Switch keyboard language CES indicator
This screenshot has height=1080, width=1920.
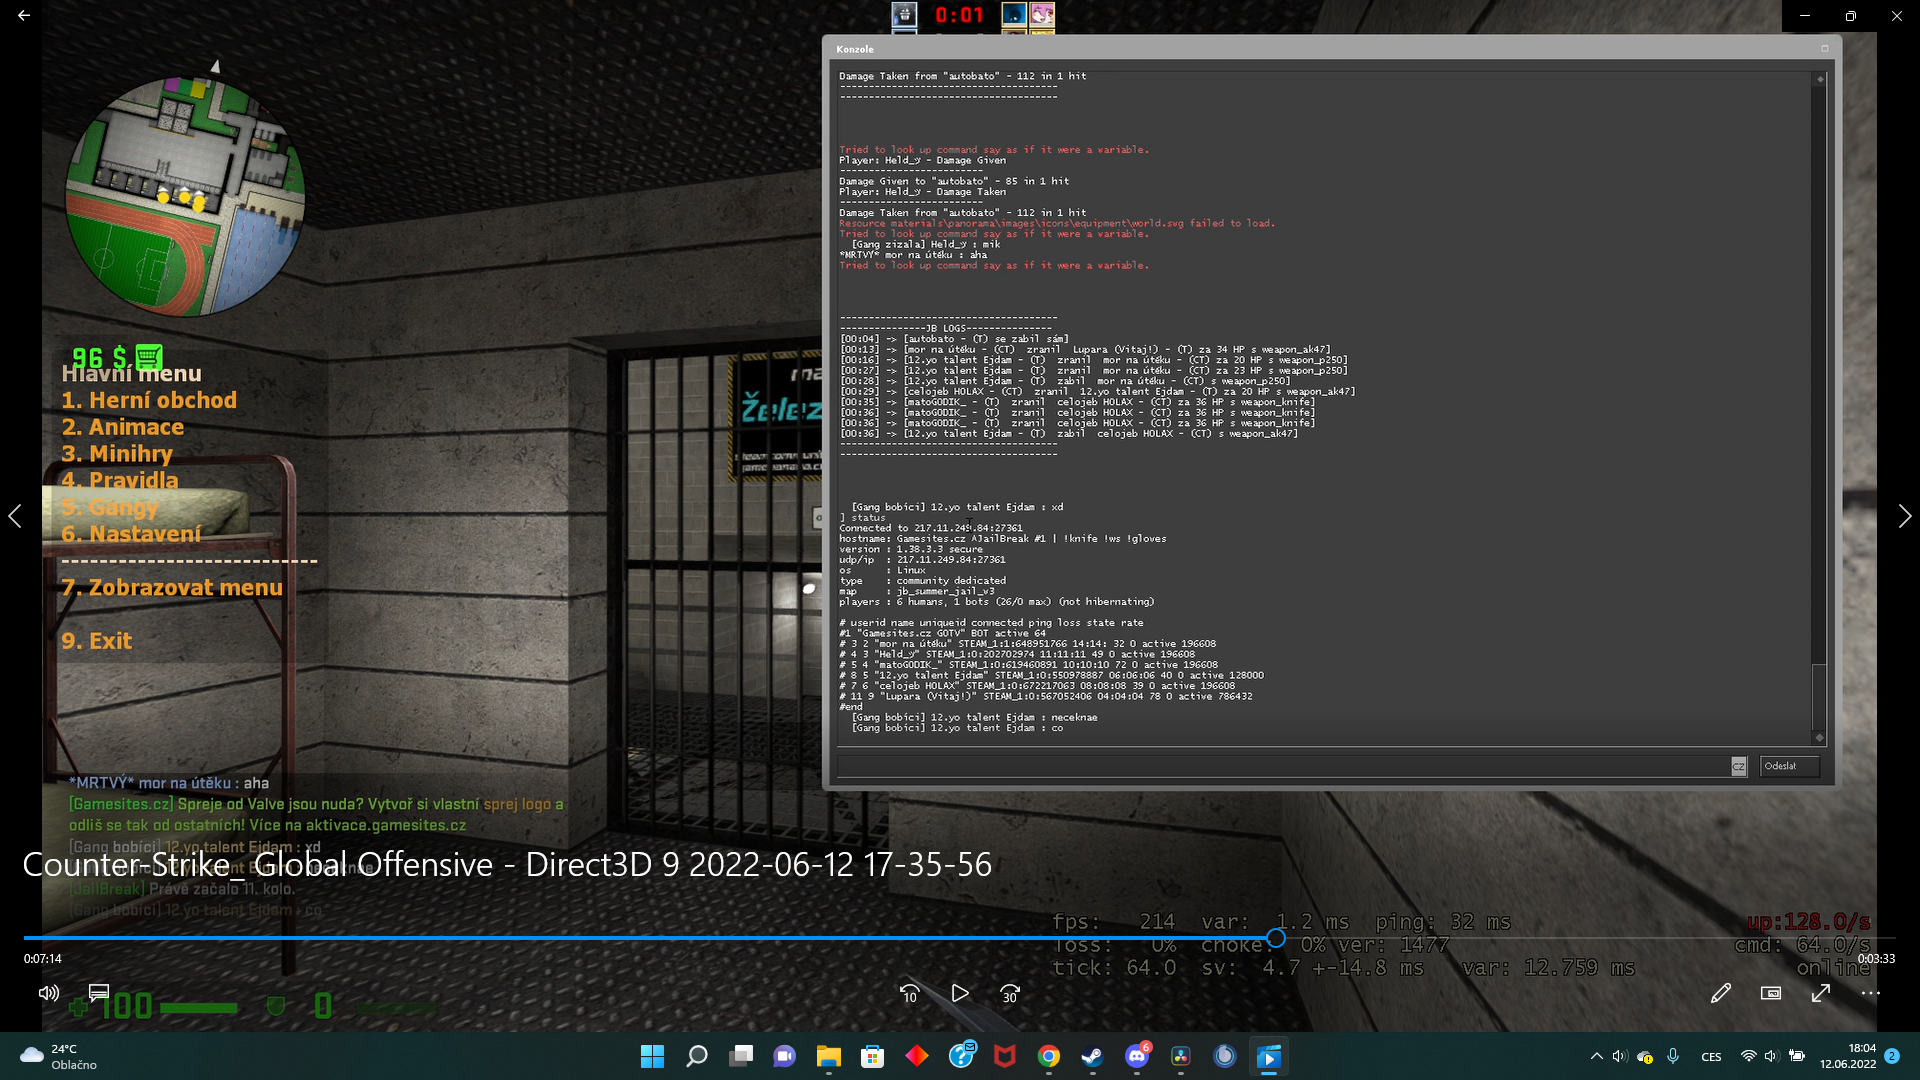pyautogui.click(x=1711, y=1057)
